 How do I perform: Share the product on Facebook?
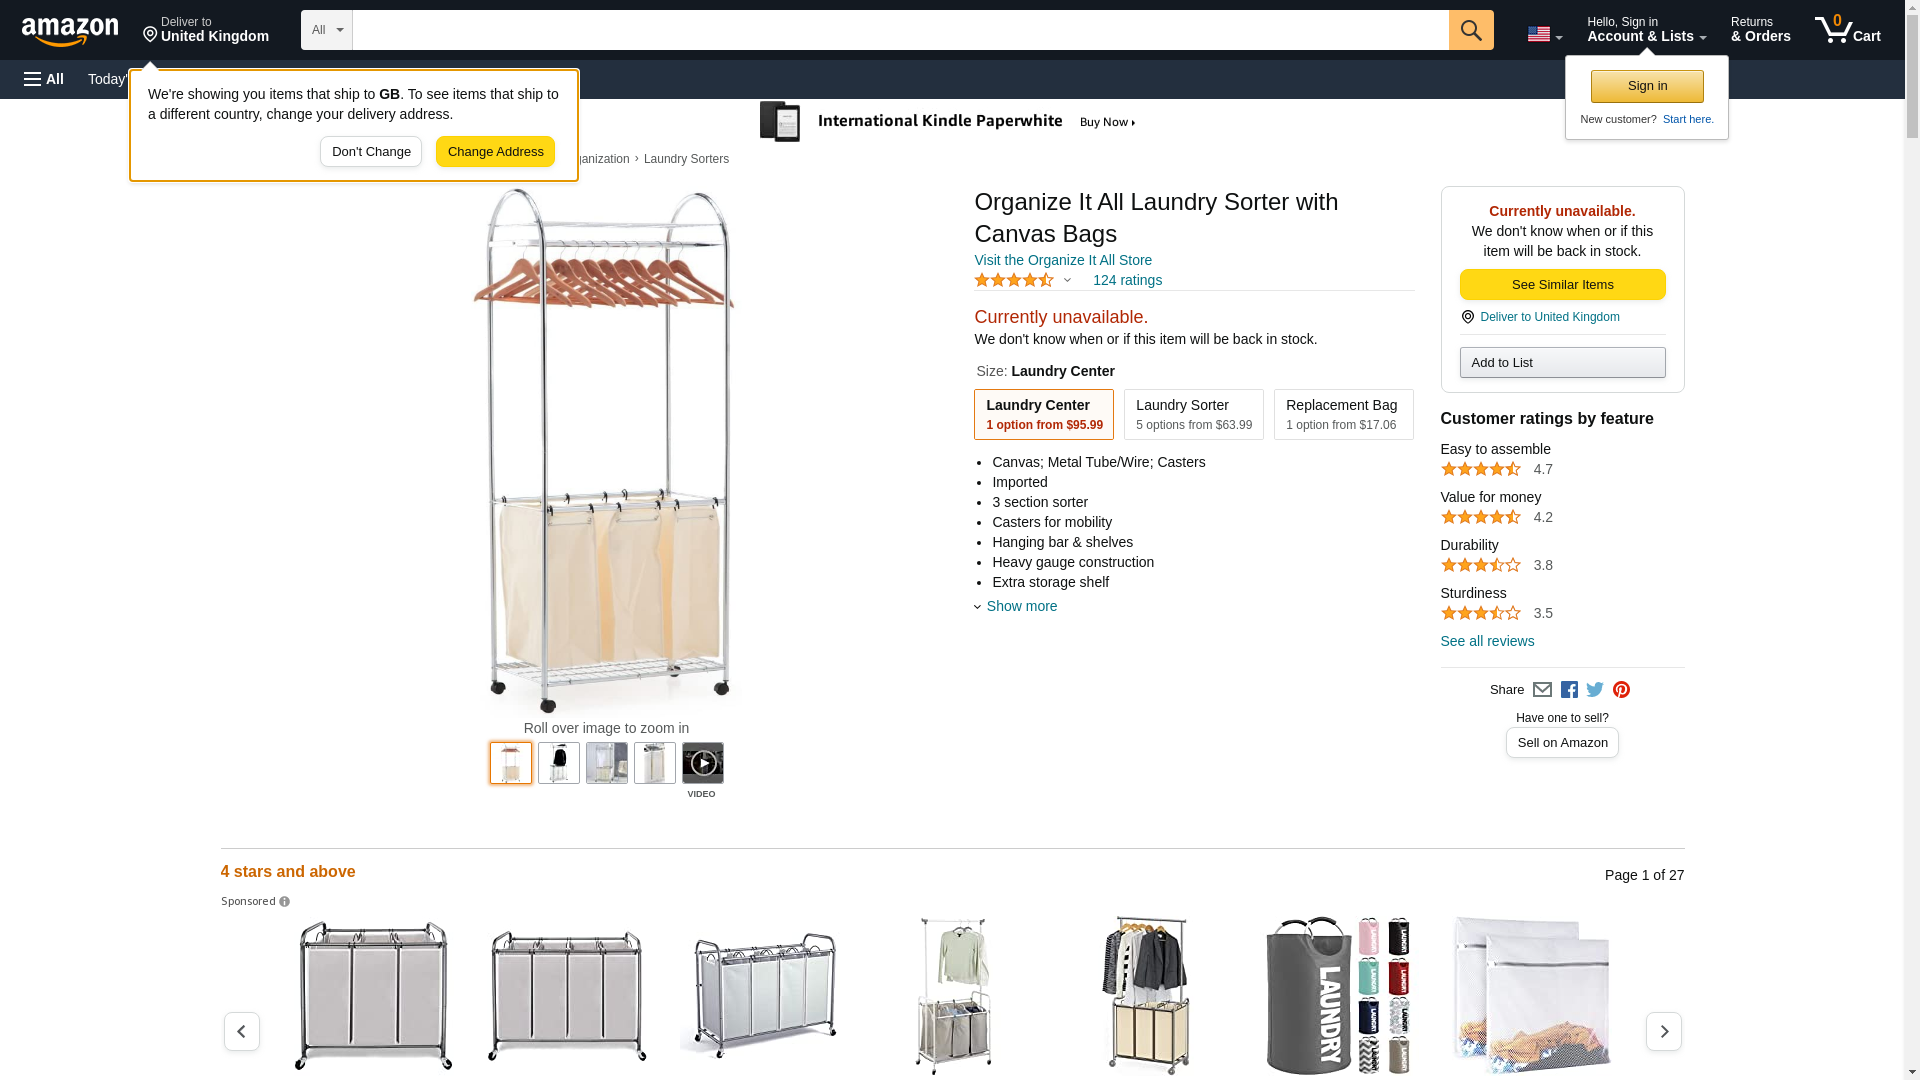(x=1569, y=690)
